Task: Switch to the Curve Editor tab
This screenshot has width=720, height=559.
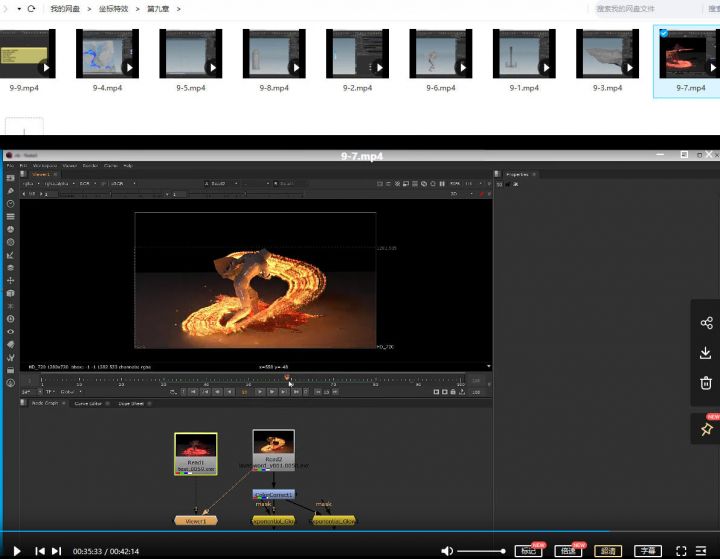Action: click(x=88, y=404)
